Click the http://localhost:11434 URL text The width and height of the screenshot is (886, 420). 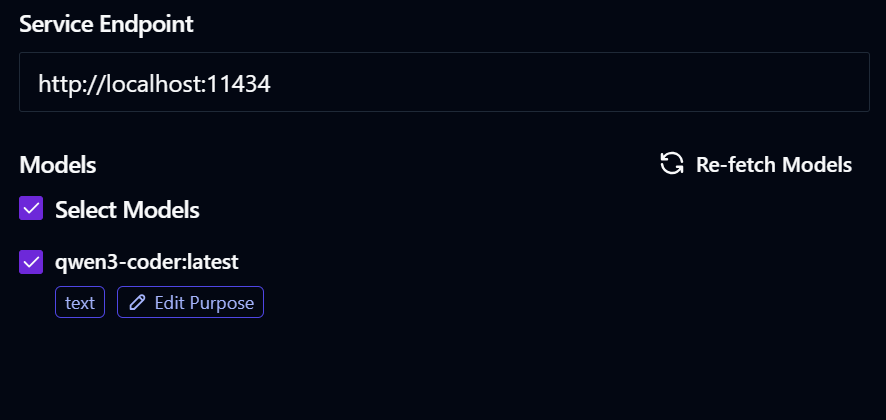pos(154,83)
